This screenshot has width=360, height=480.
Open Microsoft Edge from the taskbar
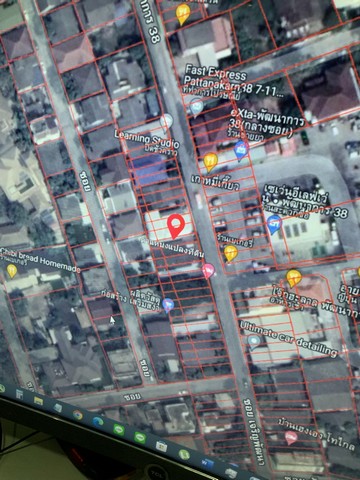click(98, 421)
